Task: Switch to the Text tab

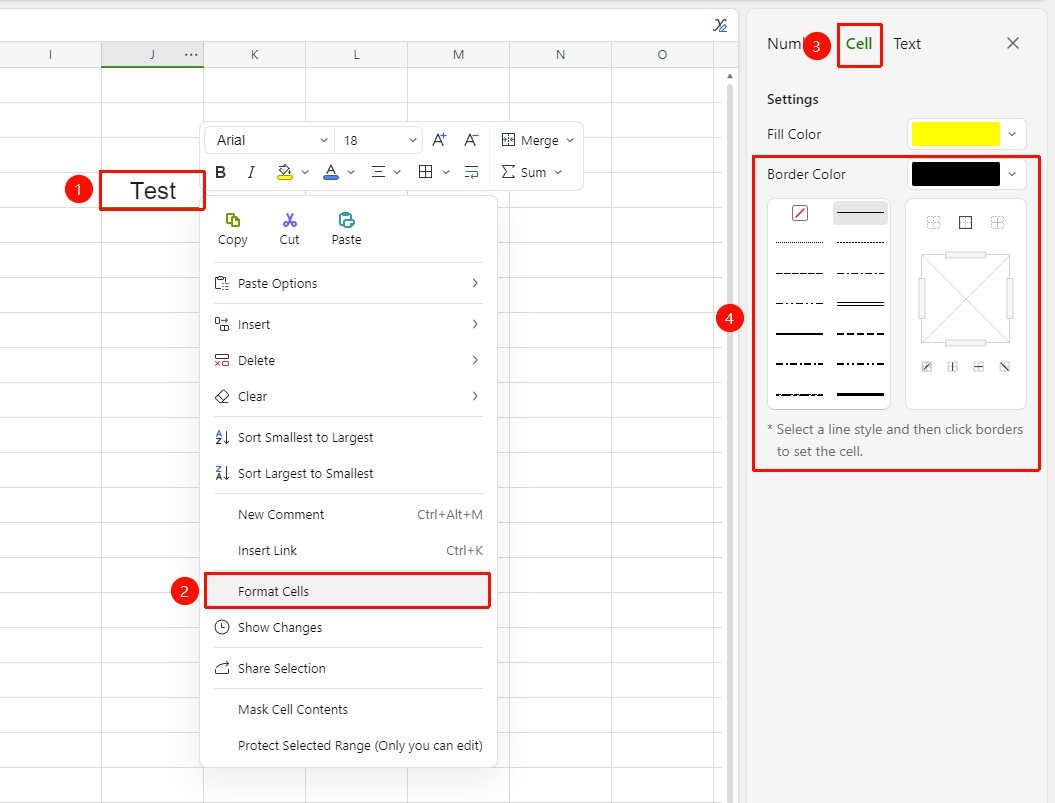Action: click(907, 44)
